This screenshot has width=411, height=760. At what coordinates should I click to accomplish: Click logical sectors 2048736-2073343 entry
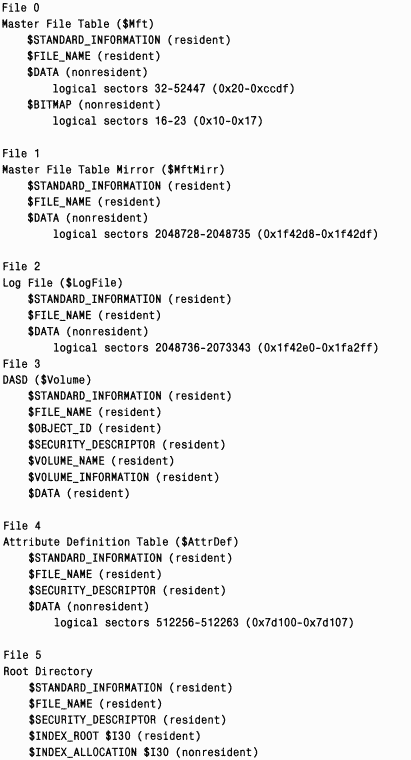215,348
